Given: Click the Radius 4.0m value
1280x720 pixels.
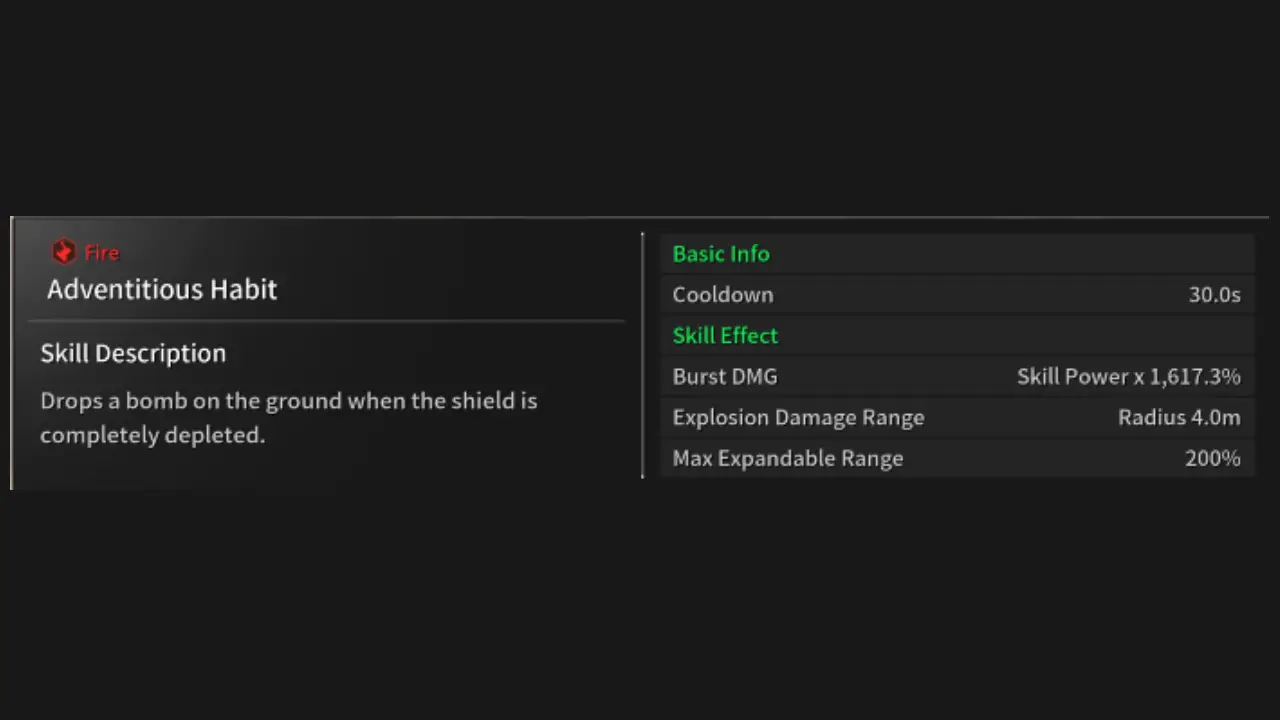Looking at the screenshot, I should point(1179,418).
